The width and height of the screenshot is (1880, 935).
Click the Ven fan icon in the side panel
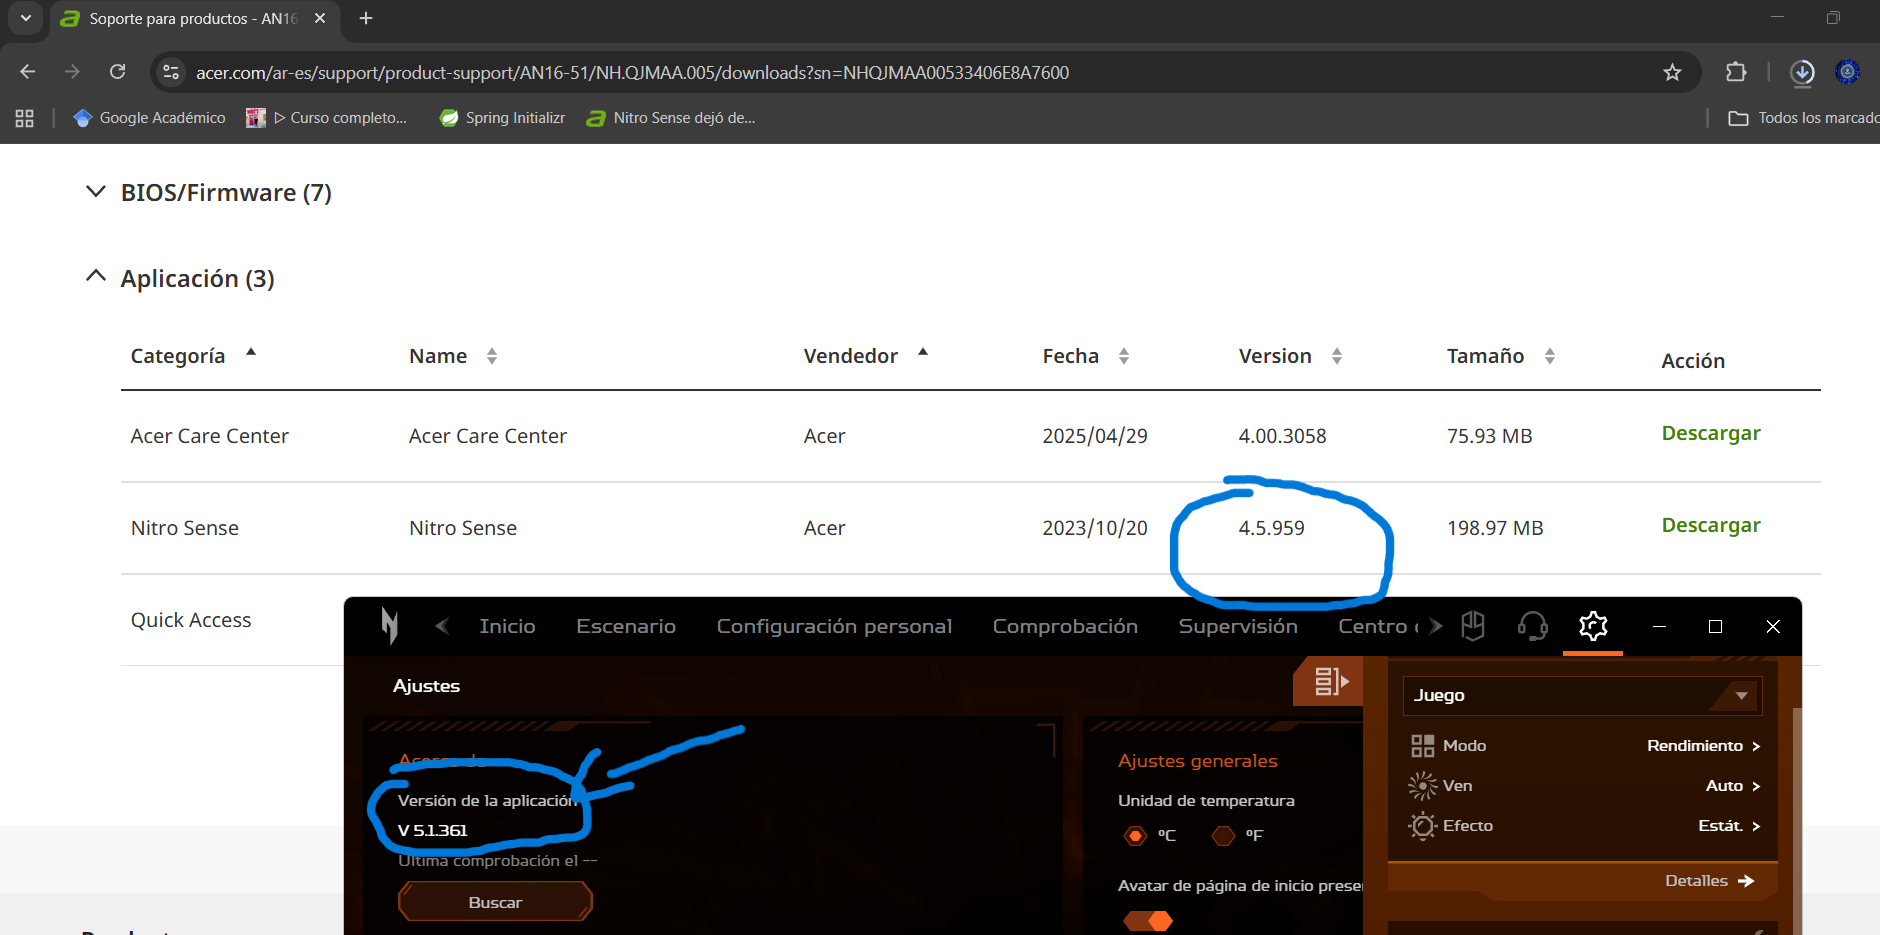(1422, 786)
